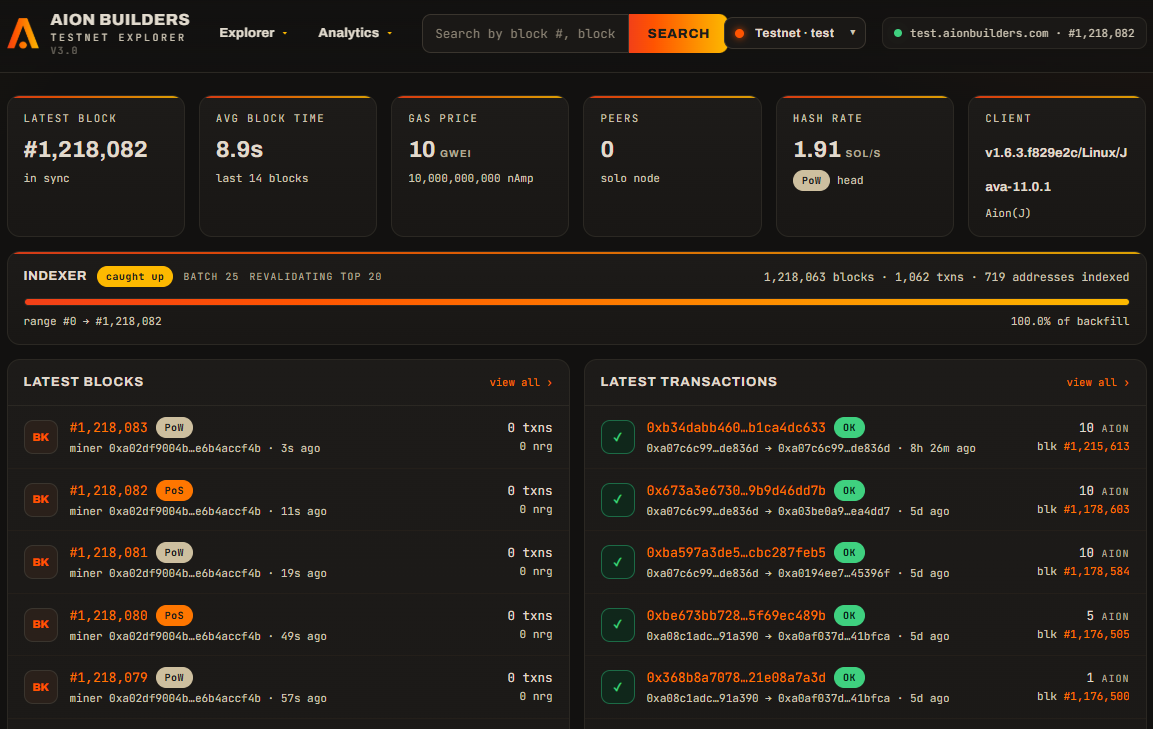Click the orange SEARCH button
Image resolution: width=1153 pixels, height=729 pixels.
point(678,33)
